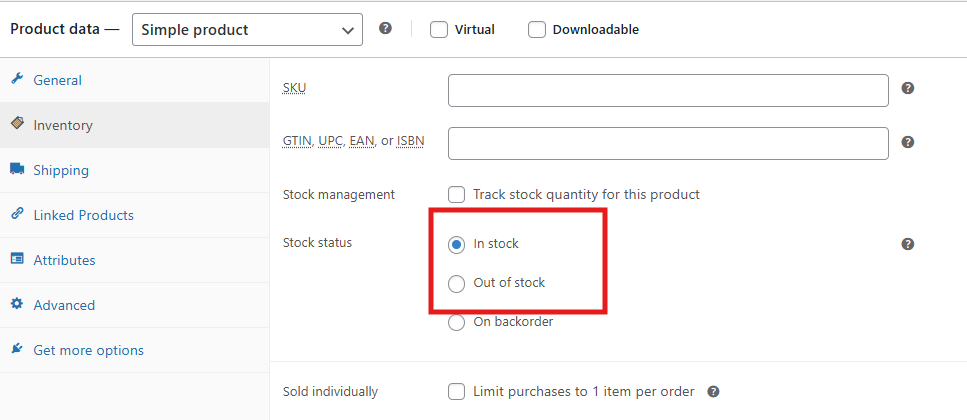Click the Shipping truck icon
Screen dimensions: 967x420
[x=17, y=170]
